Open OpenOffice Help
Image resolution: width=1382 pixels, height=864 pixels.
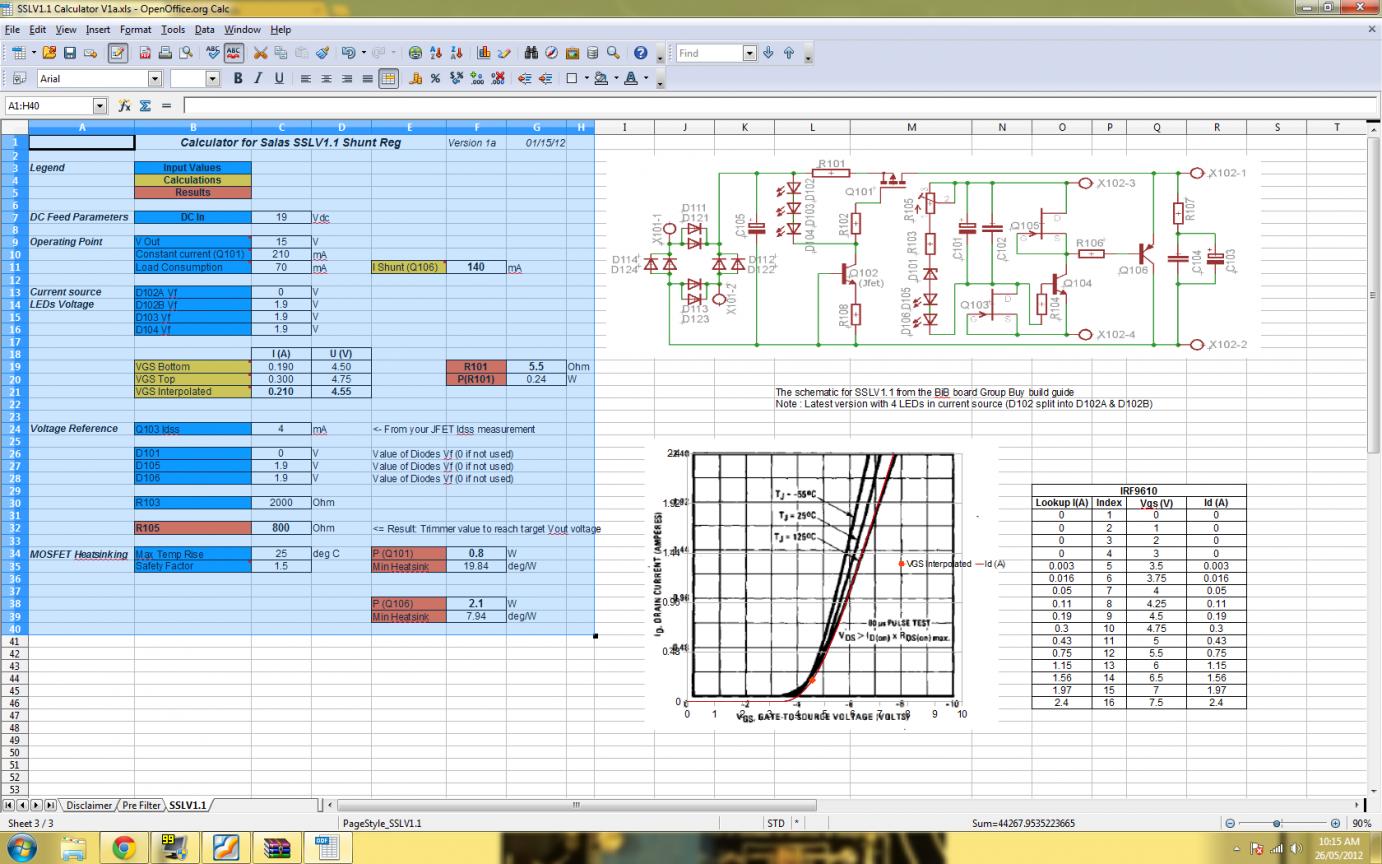click(641, 53)
